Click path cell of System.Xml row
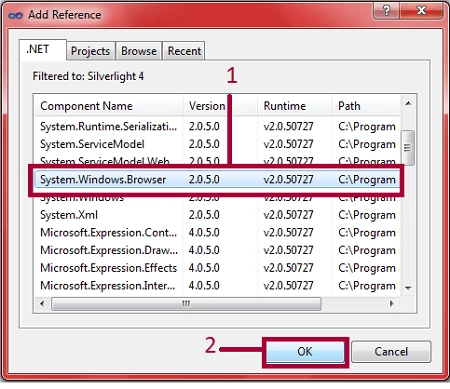Screen dimensions: 450x389 [x=367, y=215]
